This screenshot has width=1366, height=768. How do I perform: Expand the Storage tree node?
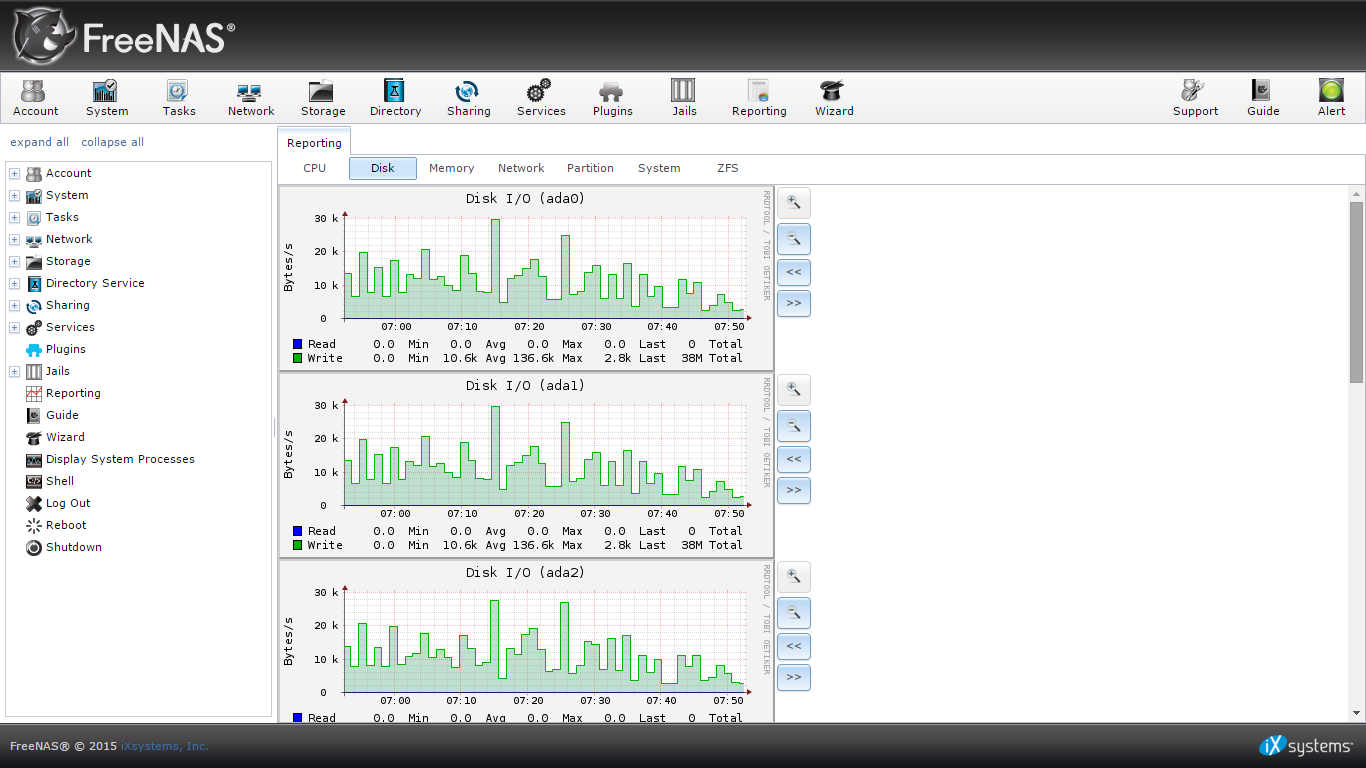coord(15,261)
